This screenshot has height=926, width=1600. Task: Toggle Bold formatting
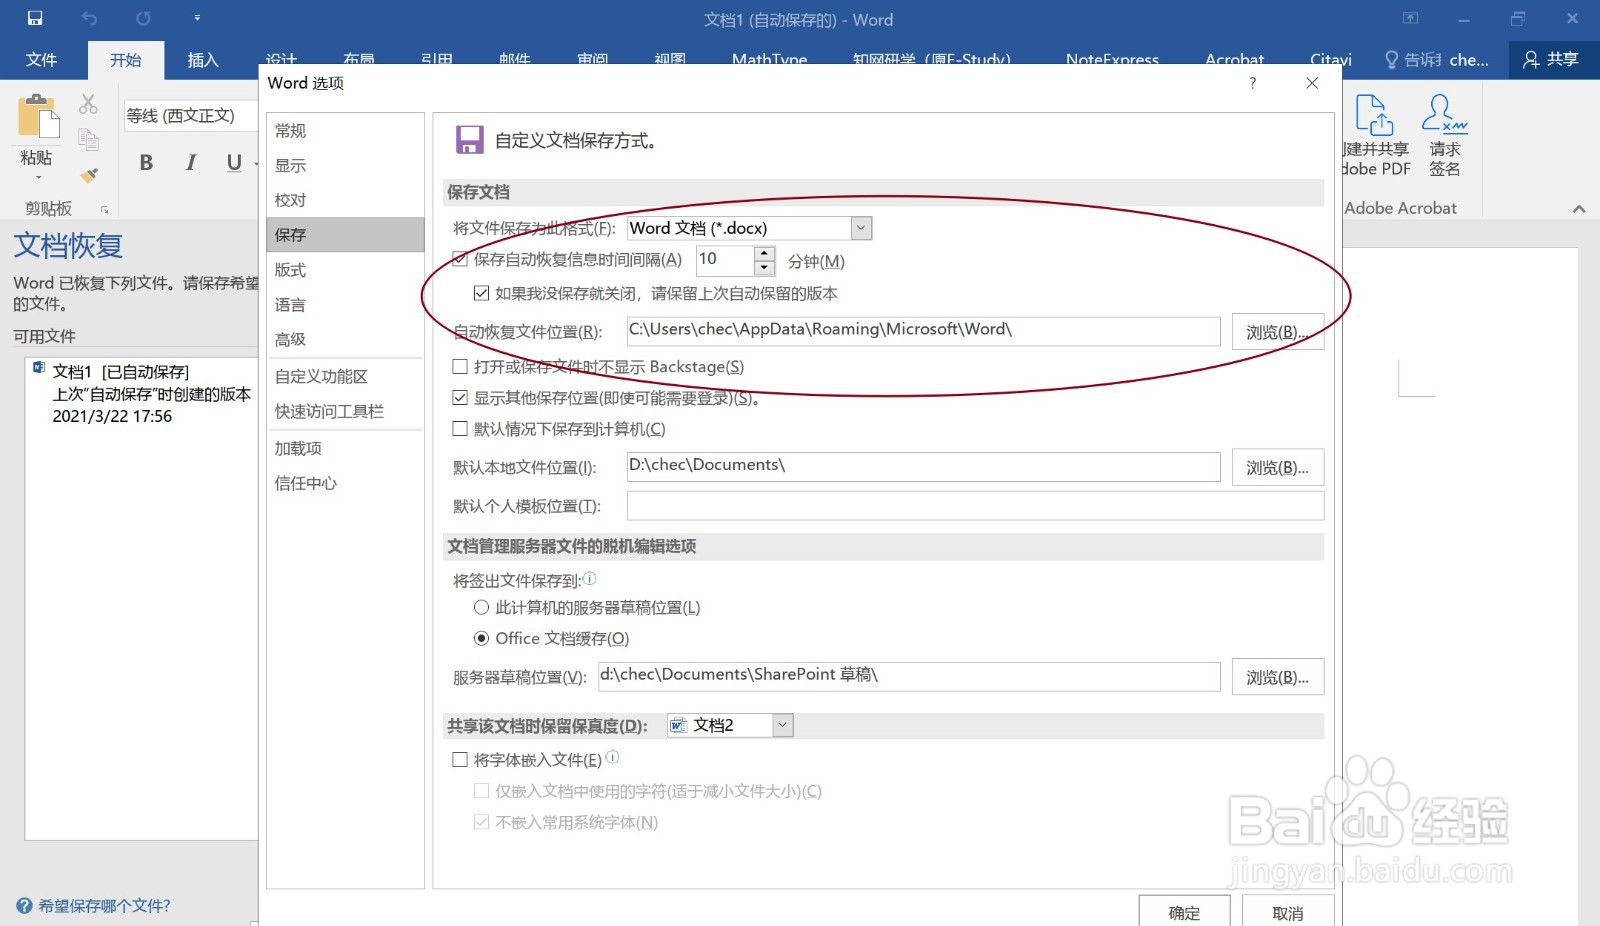pyautogui.click(x=146, y=163)
